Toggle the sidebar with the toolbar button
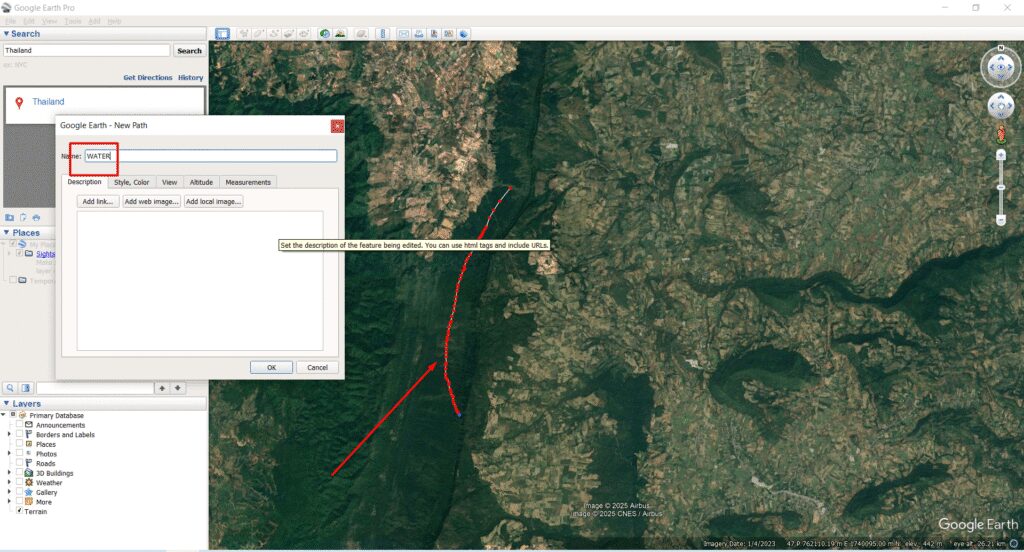The height and width of the screenshot is (552, 1024). coord(222,34)
